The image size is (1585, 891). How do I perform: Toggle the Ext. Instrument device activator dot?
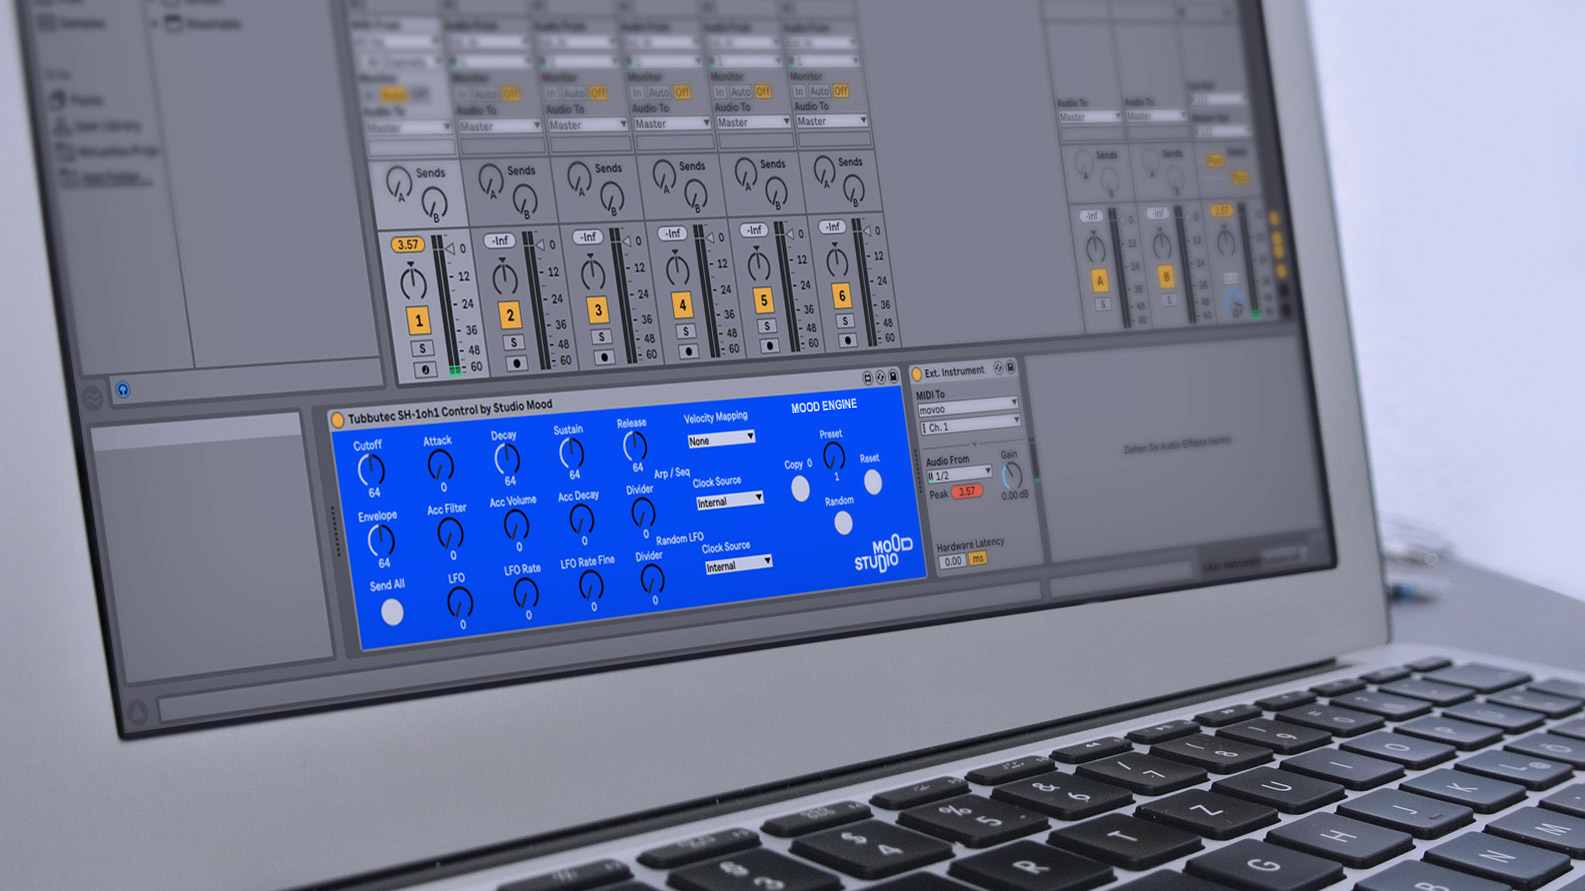(x=916, y=374)
